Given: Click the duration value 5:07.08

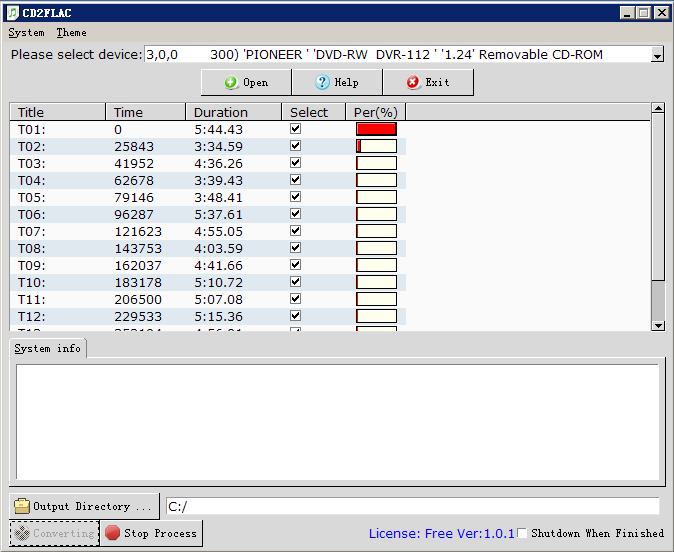Looking at the screenshot, I should 218,299.
